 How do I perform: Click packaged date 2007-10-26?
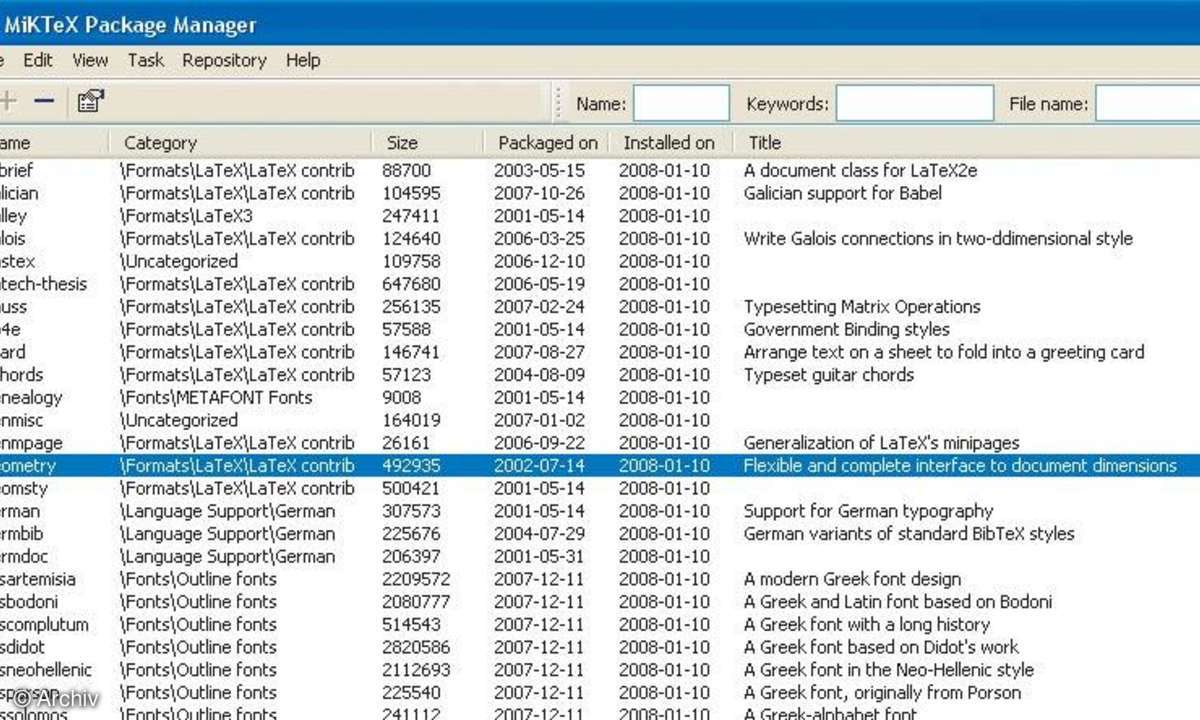point(539,194)
